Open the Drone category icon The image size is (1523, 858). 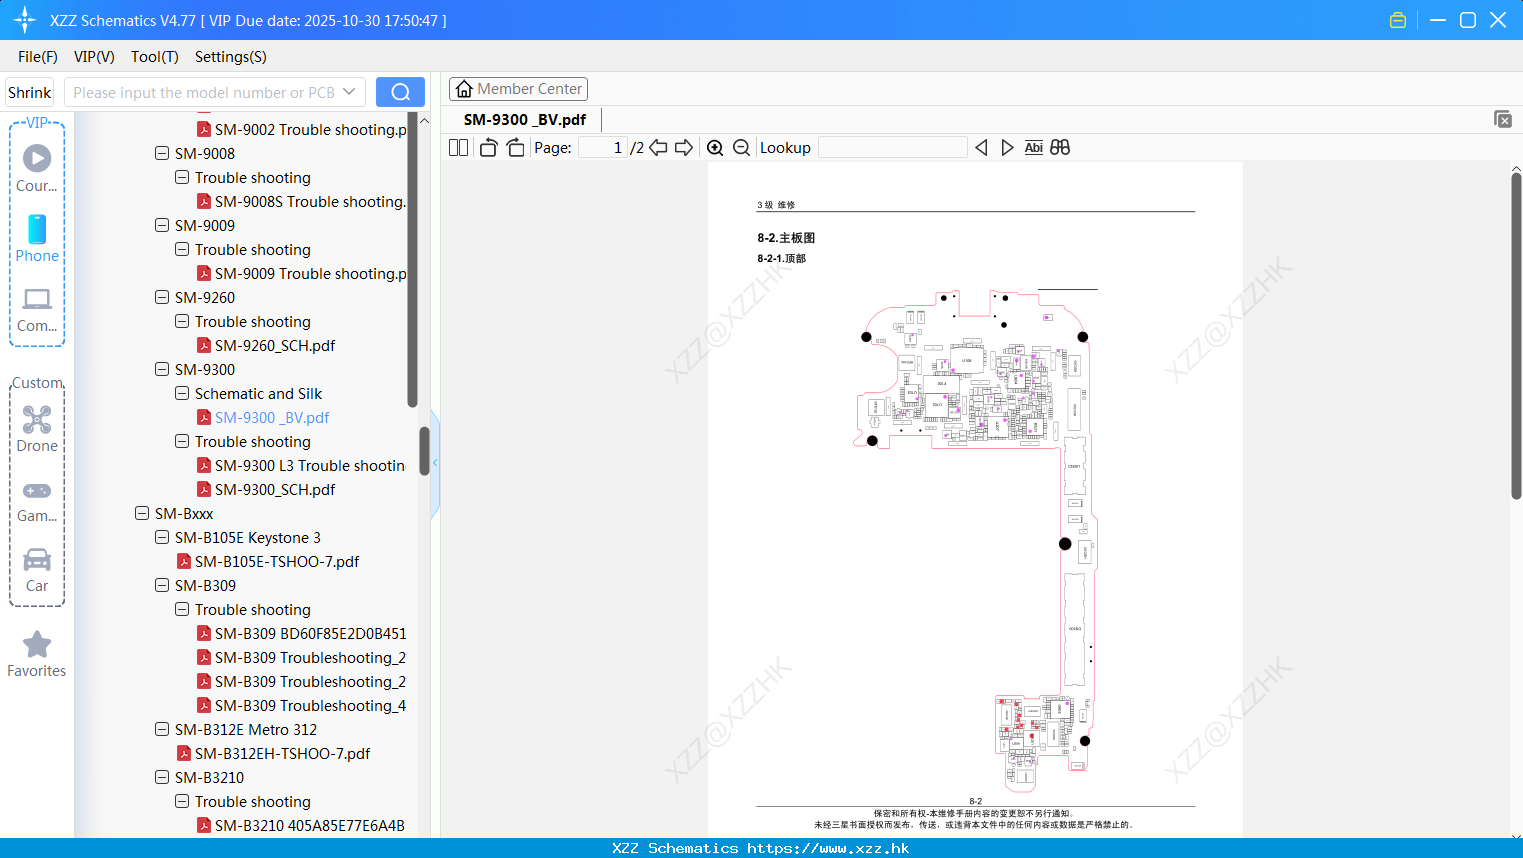[37, 419]
